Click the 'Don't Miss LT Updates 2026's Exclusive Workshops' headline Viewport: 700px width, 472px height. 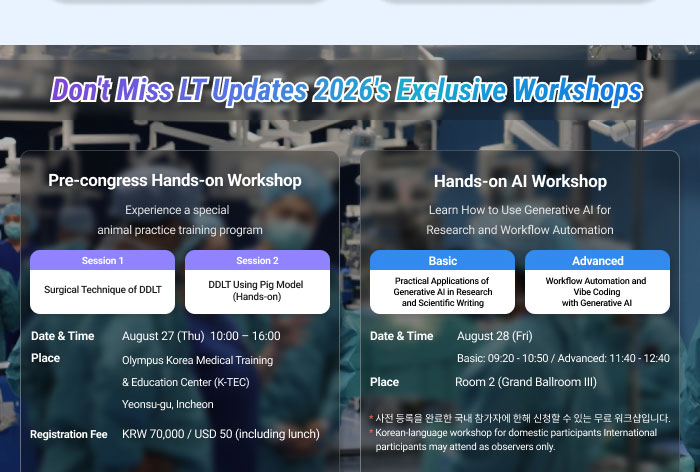(x=346, y=90)
